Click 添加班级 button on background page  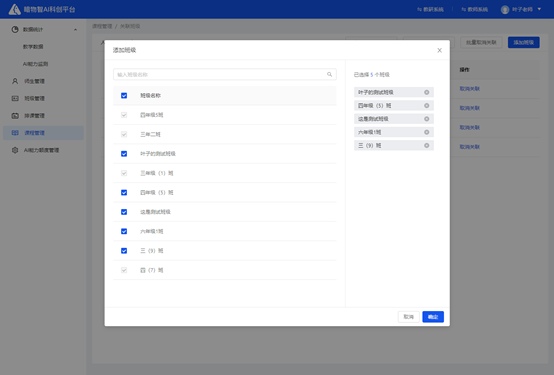pyautogui.click(x=524, y=42)
